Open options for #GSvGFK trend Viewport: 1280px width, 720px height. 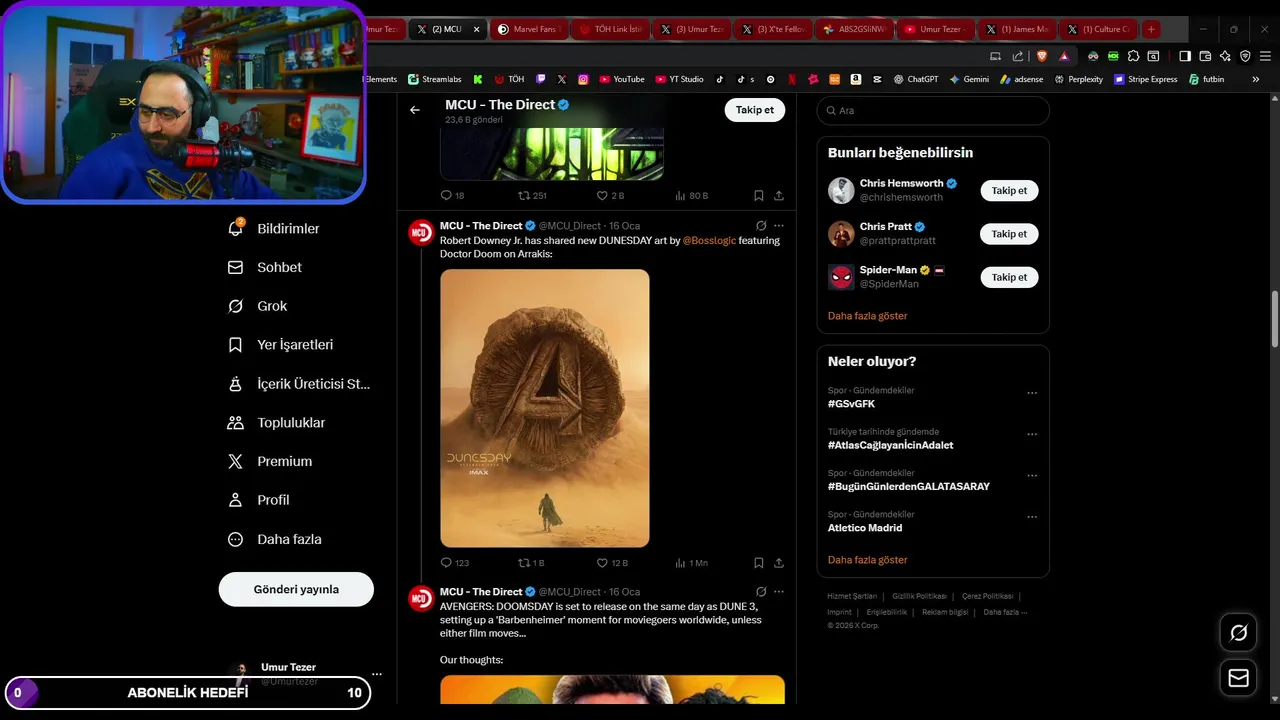tap(1032, 393)
